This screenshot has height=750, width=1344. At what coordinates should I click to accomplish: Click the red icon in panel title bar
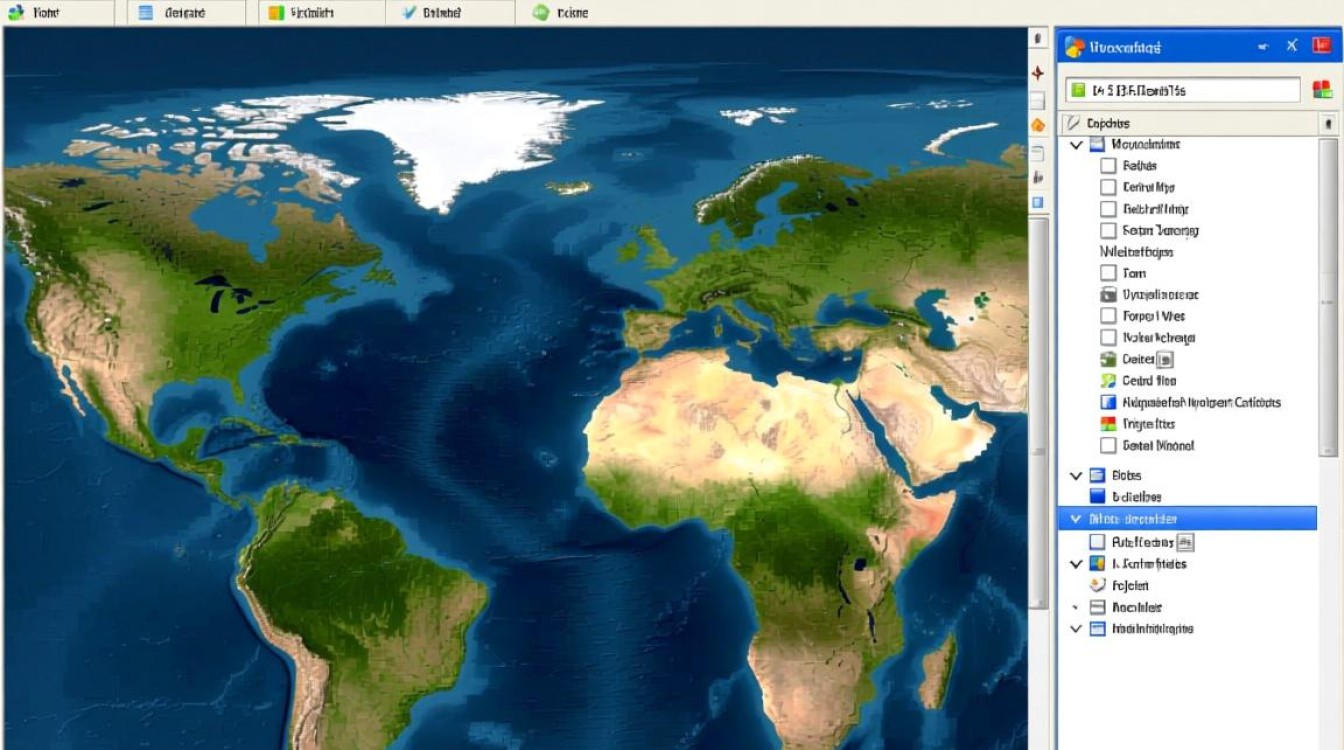click(x=1320, y=45)
